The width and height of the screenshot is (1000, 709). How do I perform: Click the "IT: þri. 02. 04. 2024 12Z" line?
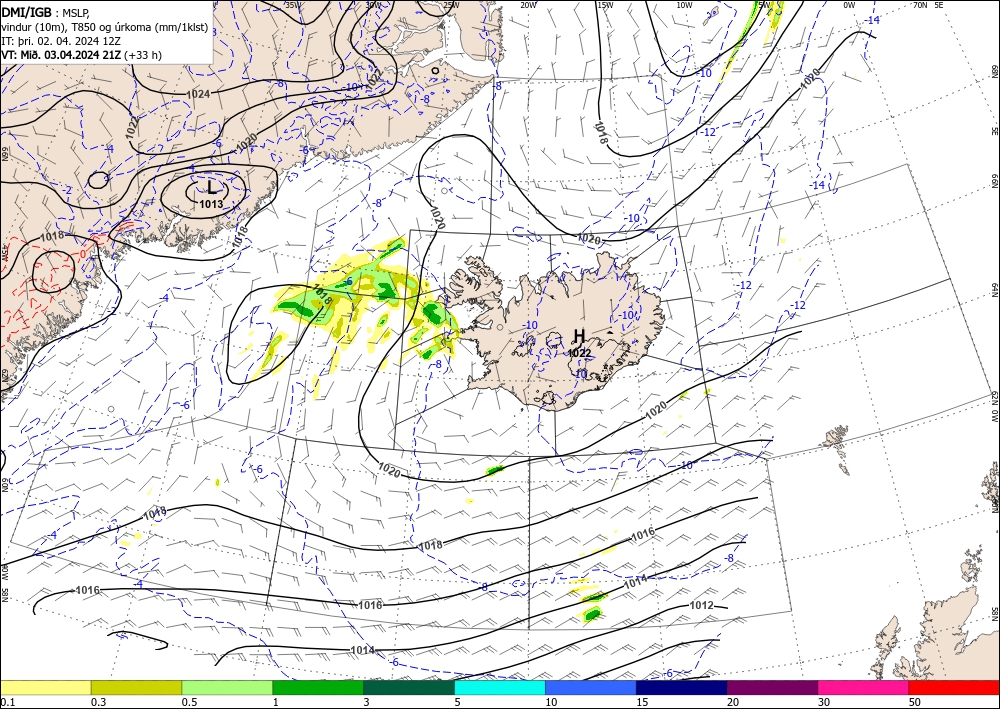[61, 41]
